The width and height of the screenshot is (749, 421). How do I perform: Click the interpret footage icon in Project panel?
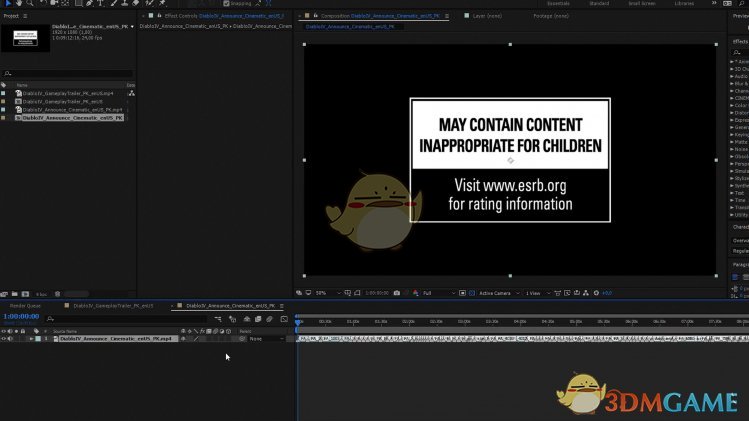pyautogui.click(x=4, y=294)
